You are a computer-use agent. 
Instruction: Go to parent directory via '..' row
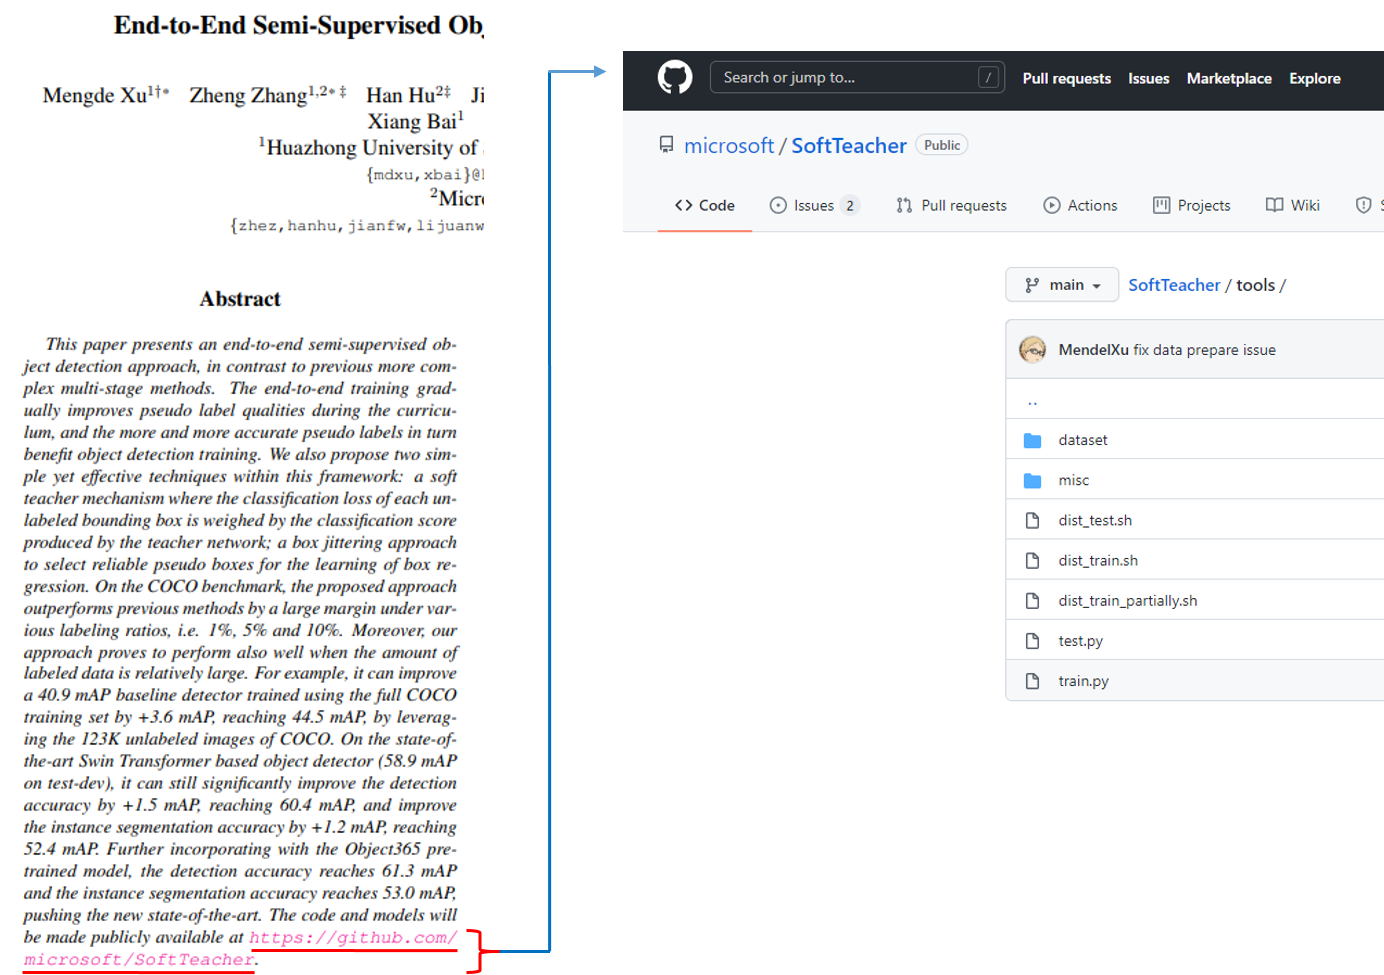click(1195, 399)
